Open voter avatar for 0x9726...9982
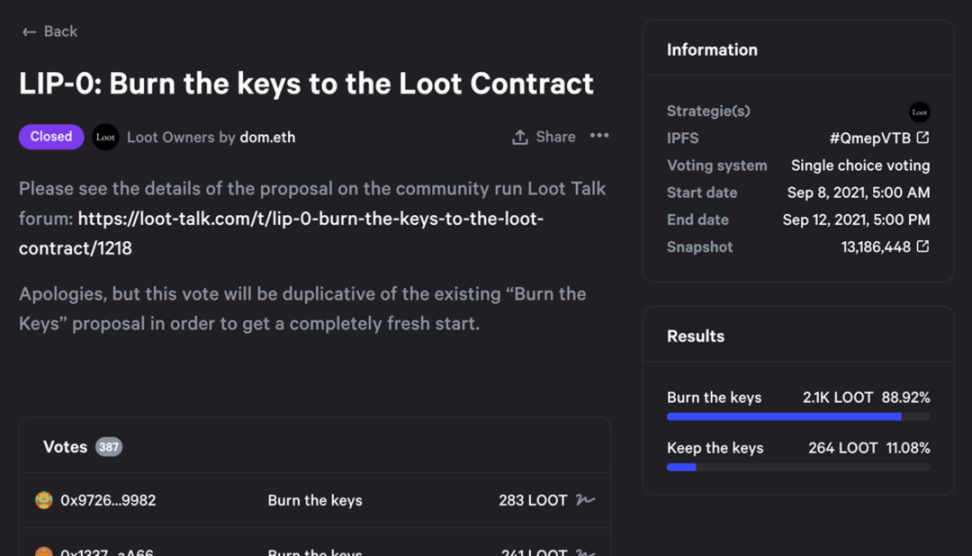This screenshot has height=556, width=972. point(44,500)
